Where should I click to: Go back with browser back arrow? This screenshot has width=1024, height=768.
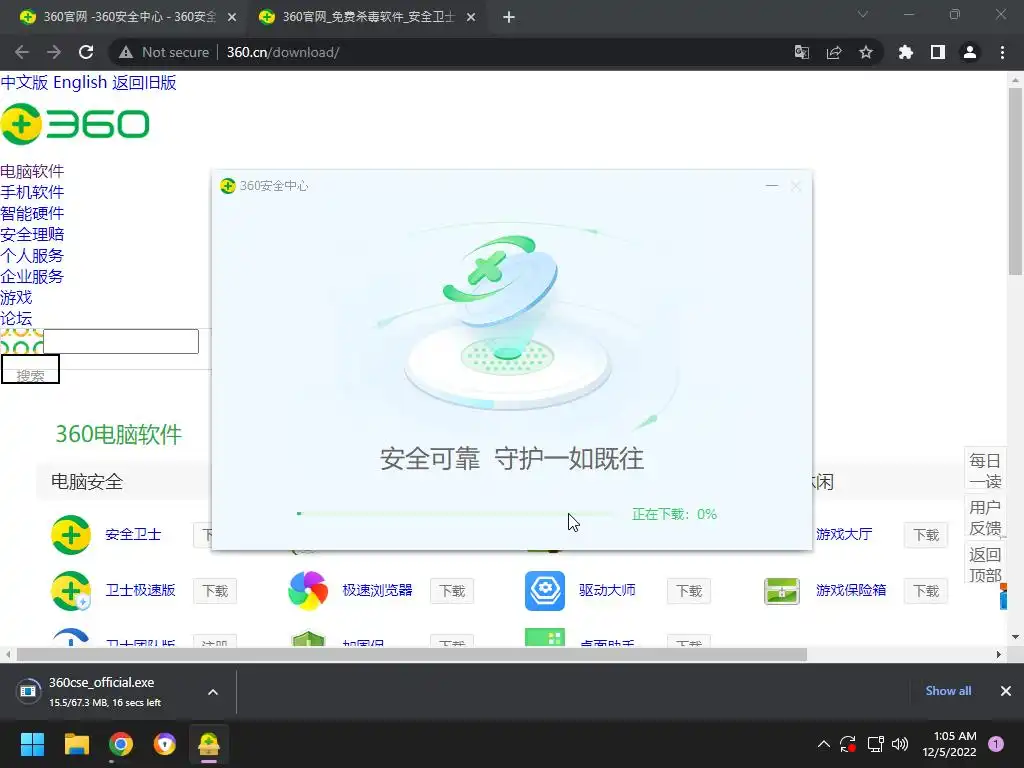(22, 52)
